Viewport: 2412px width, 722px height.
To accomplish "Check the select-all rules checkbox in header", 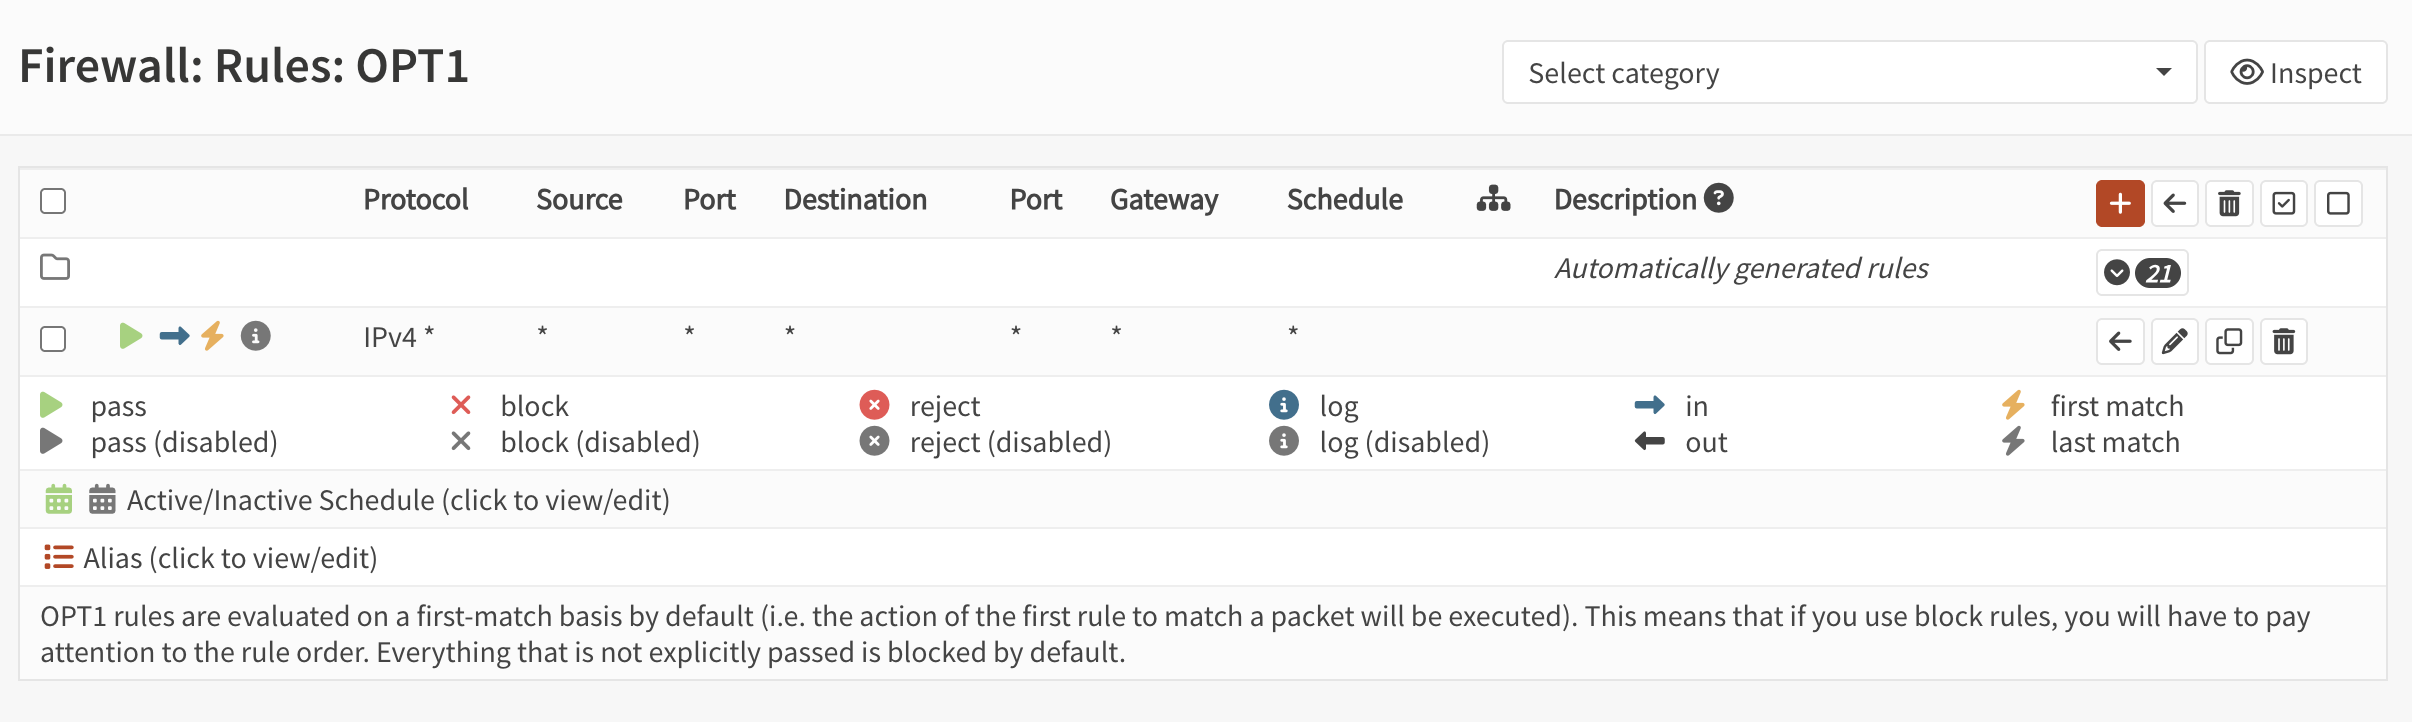I will point(53,201).
